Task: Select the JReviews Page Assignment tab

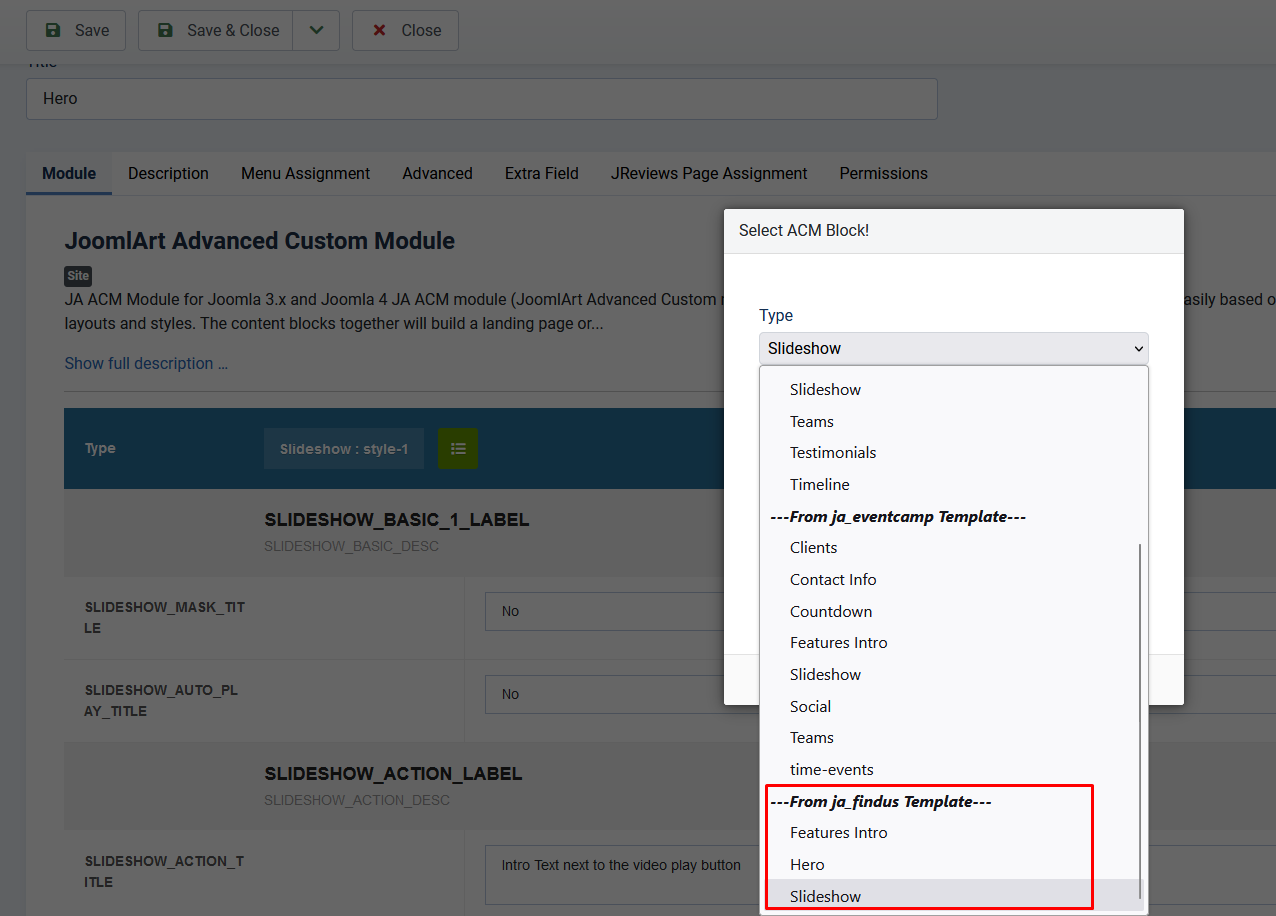Action: coord(709,173)
